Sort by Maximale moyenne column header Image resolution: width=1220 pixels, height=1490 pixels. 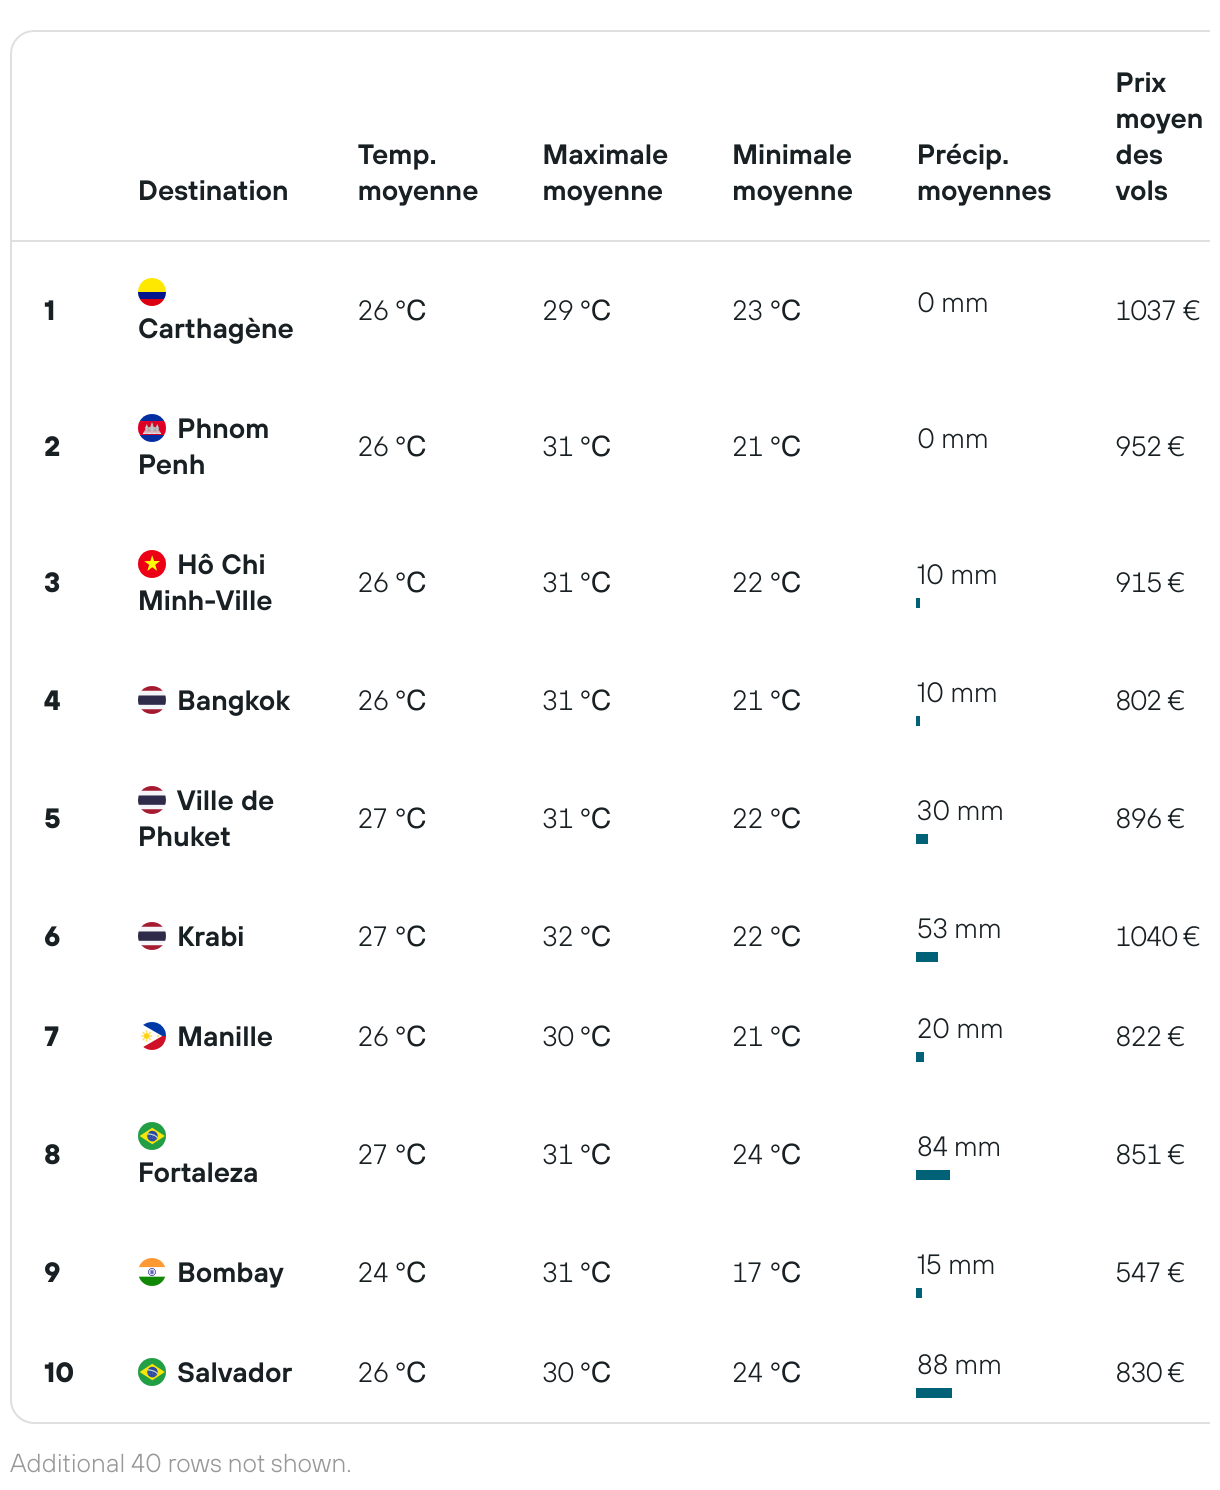click(605, 173)
